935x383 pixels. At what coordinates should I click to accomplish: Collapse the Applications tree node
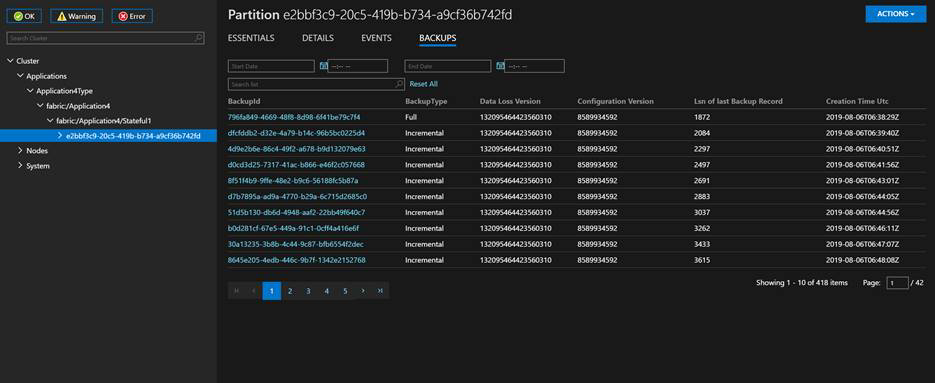tap(21, 76)
